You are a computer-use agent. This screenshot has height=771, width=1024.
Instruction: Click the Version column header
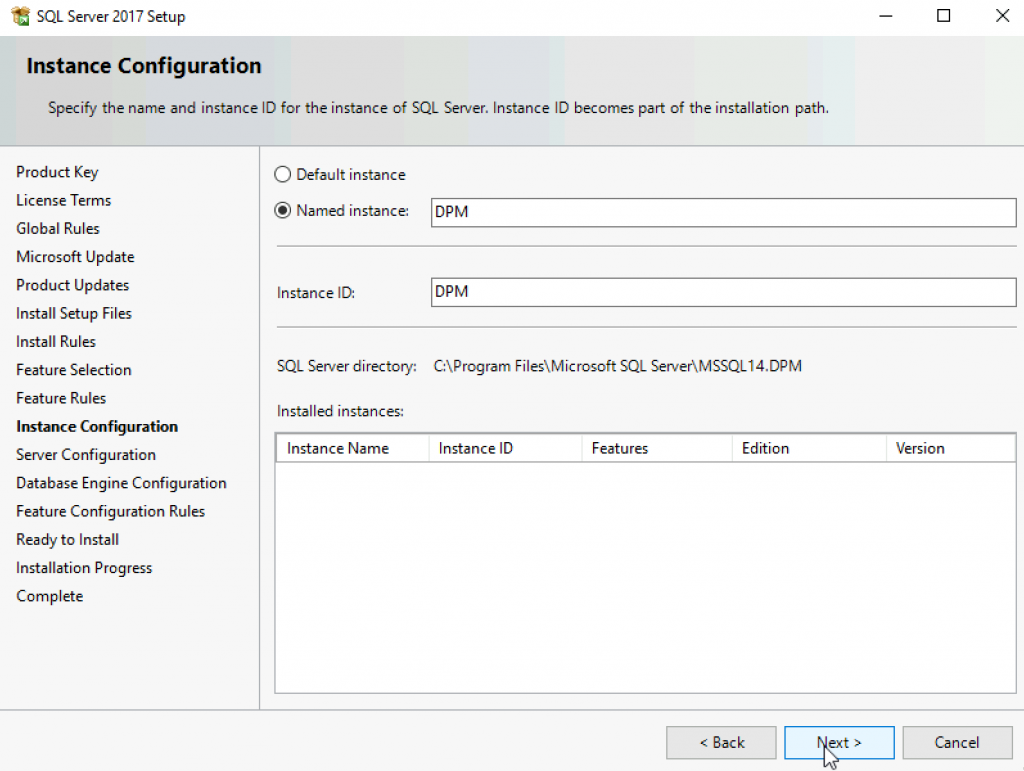tap(951, 448)
